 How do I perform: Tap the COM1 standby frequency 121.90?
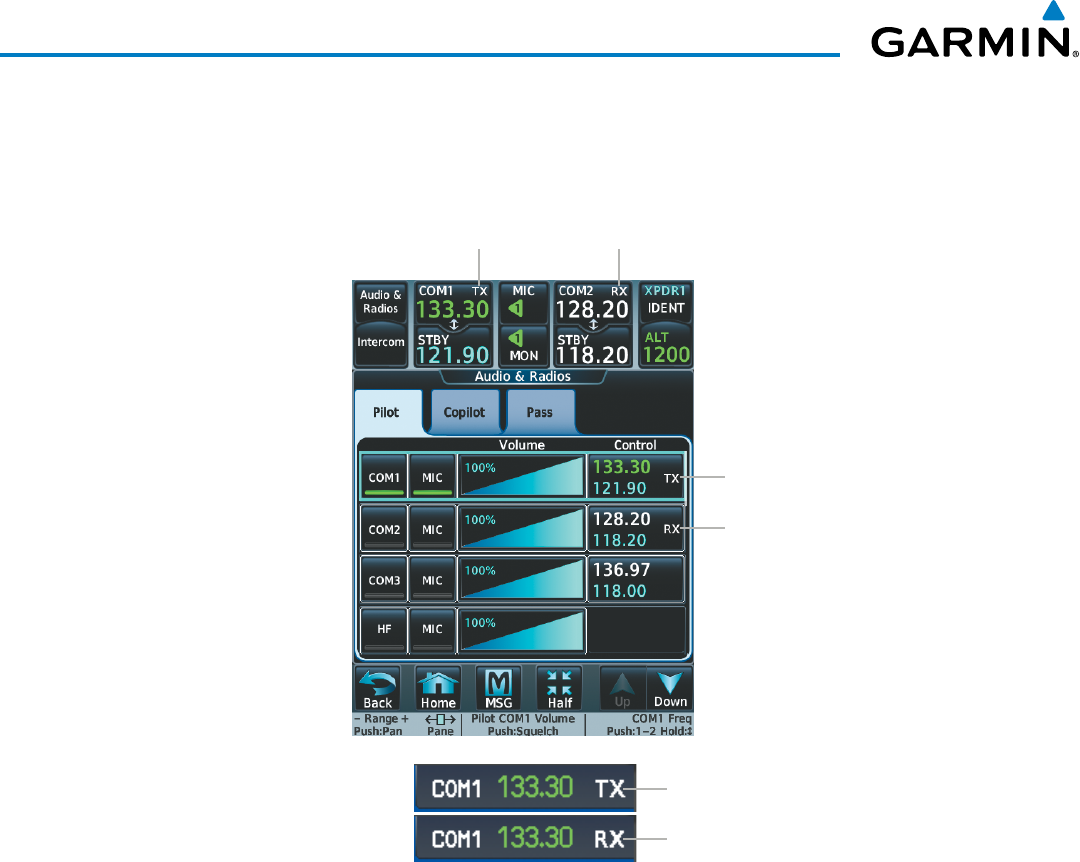(453, 347)
